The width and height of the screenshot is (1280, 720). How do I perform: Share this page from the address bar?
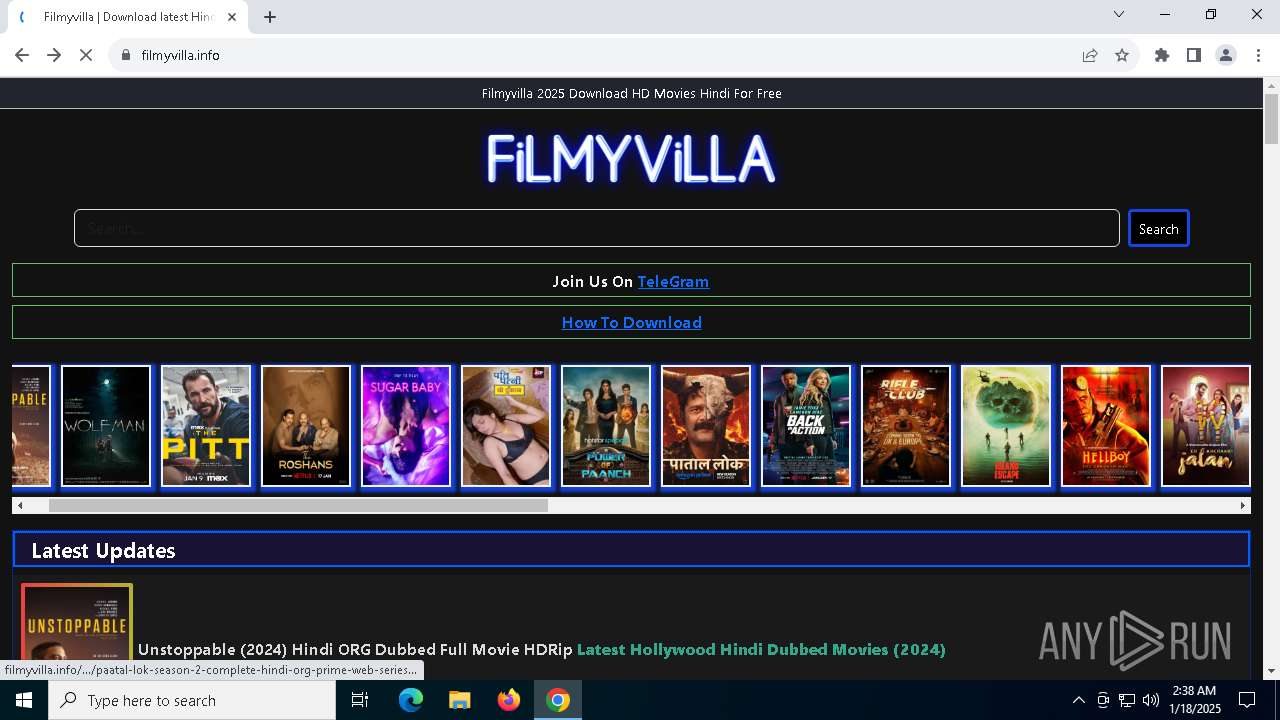click(x=1090, y=55)
